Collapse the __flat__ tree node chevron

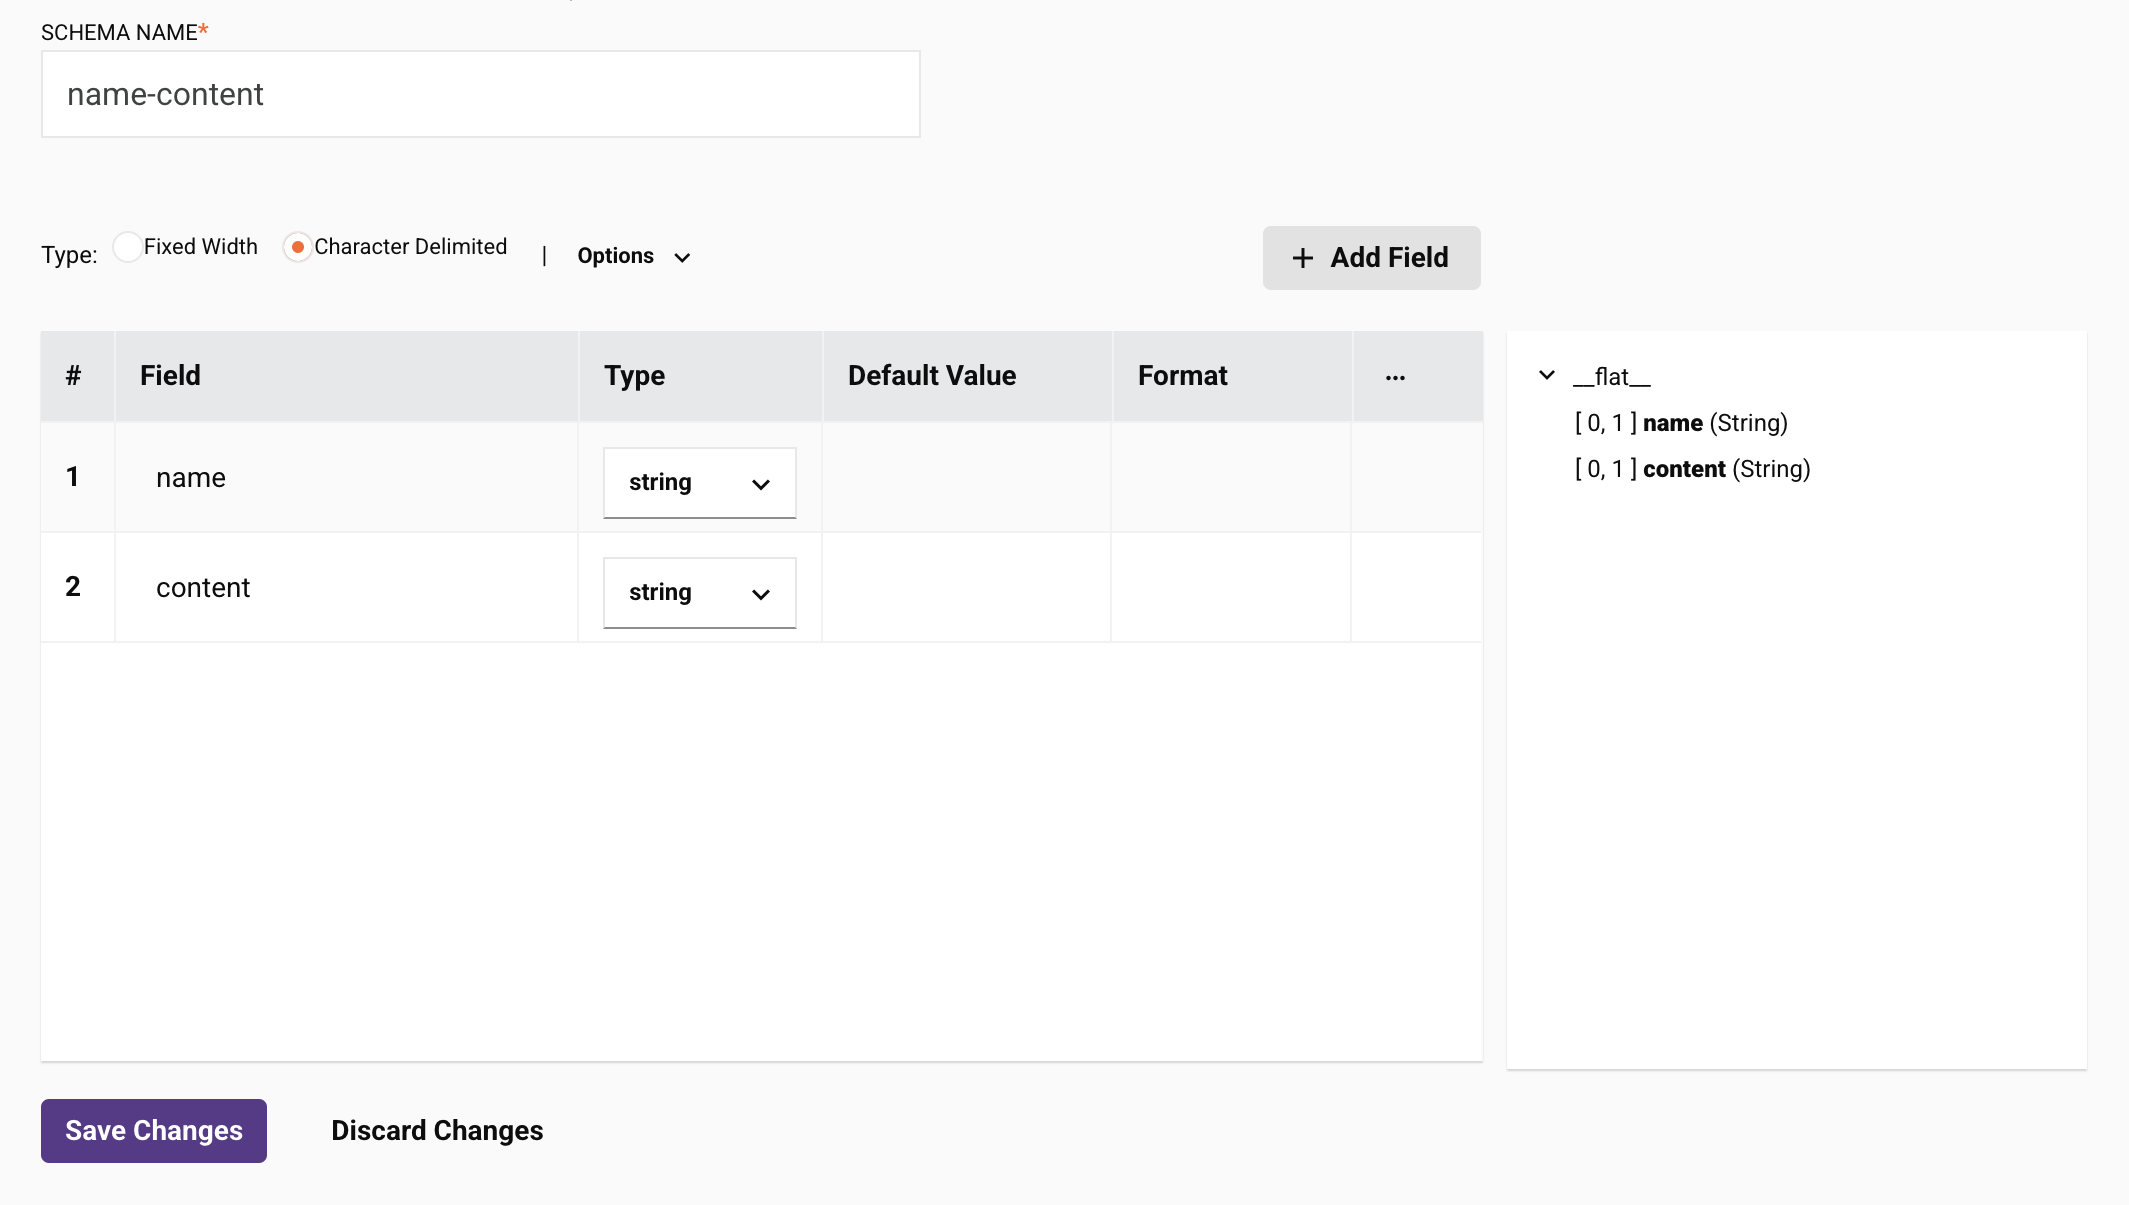pyautogui.click(x=1546, y=375)
